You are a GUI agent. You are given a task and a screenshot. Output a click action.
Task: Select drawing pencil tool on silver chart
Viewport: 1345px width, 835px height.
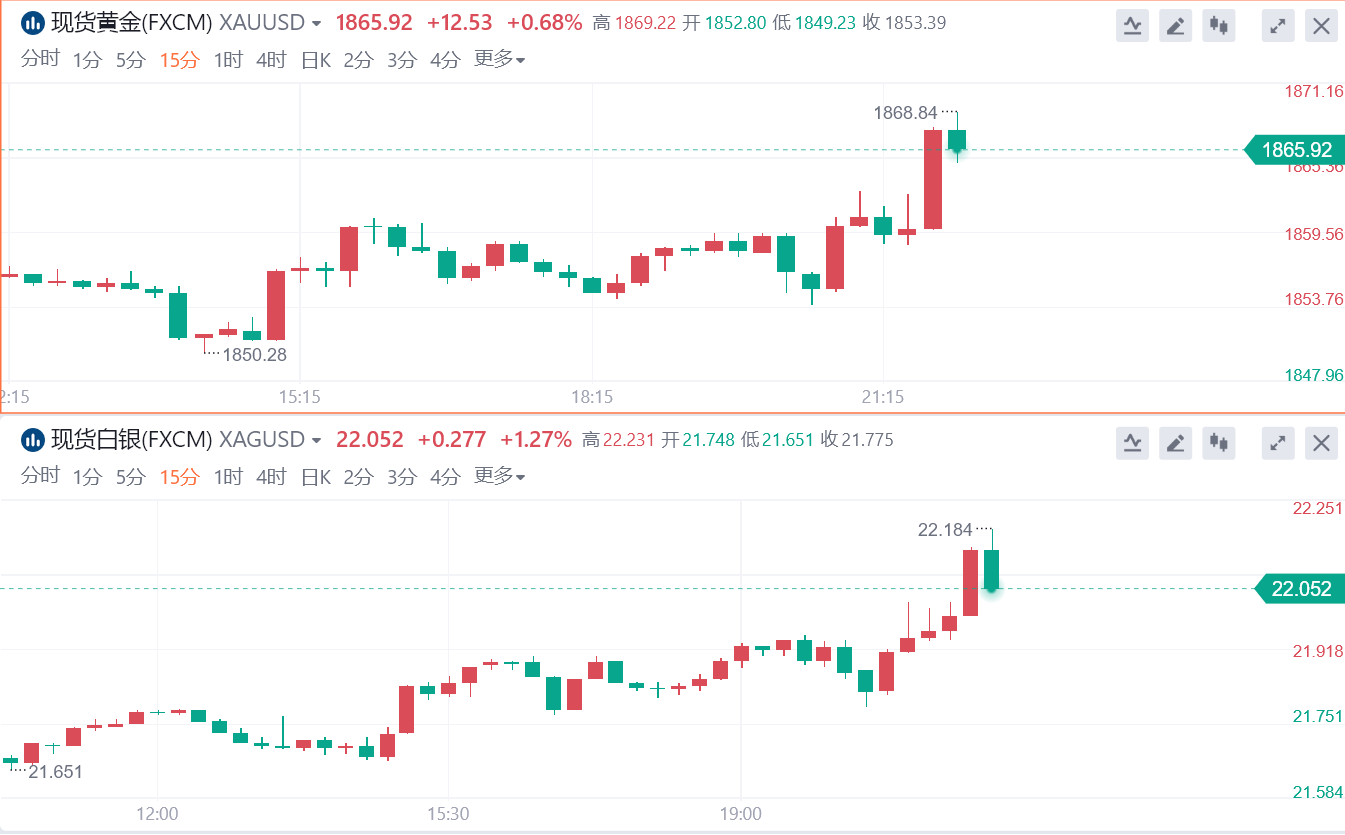click(1175, 442)
